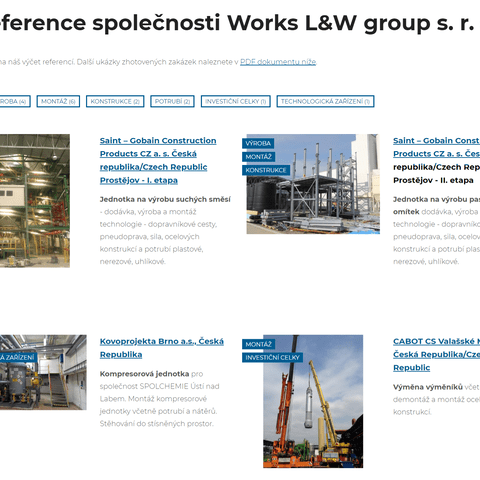The image size is (480, 480).
Task: Click the compressor unit interior photo
Action: point(43,372)
